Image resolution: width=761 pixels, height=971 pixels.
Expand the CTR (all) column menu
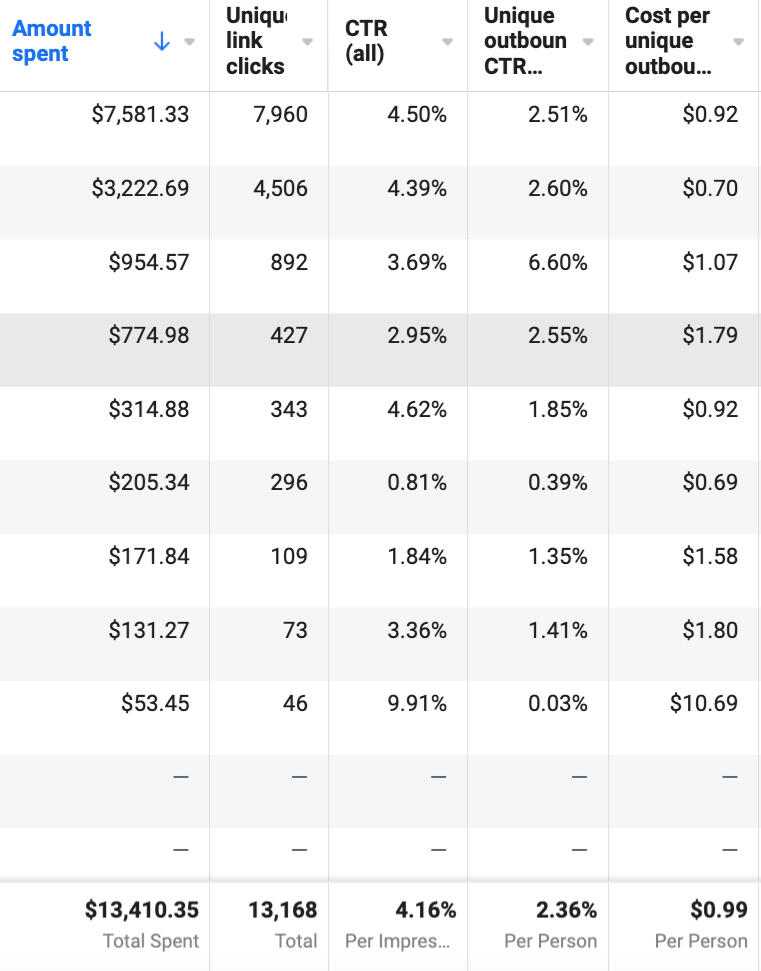pos(447,42)
